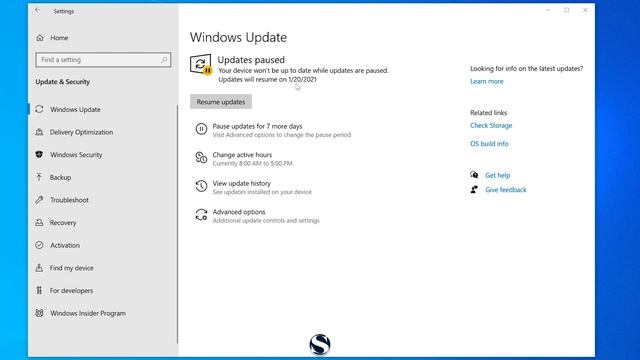This screenshot has height=360, width=640.
Task: Open the Activation section
Action: (x=65, y=245)
